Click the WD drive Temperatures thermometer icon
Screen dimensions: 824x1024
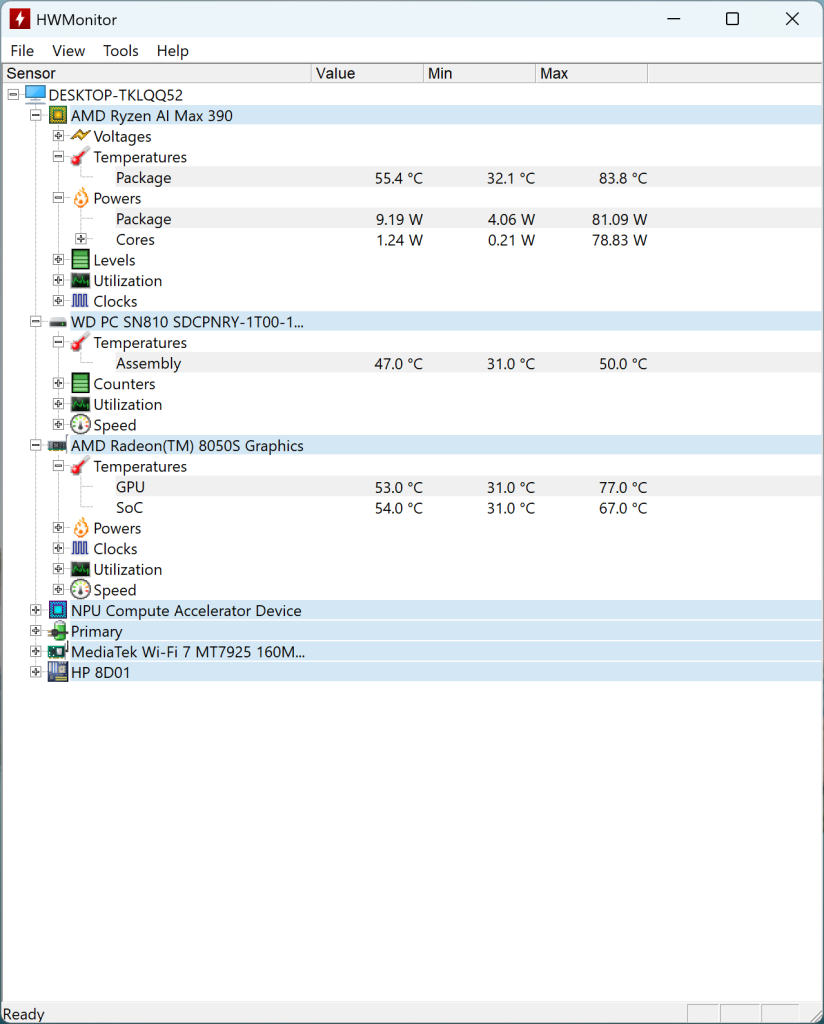[x=80, y=342]
